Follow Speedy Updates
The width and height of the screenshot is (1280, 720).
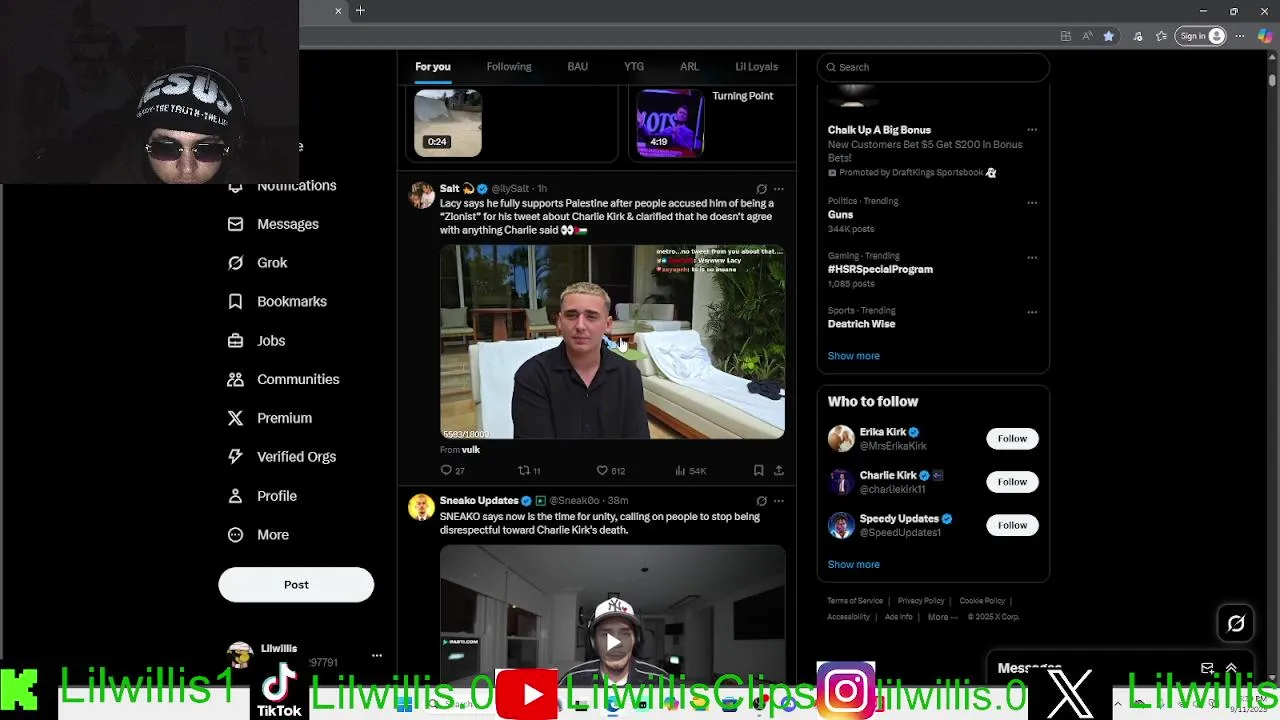click(x=1012, y=525)
